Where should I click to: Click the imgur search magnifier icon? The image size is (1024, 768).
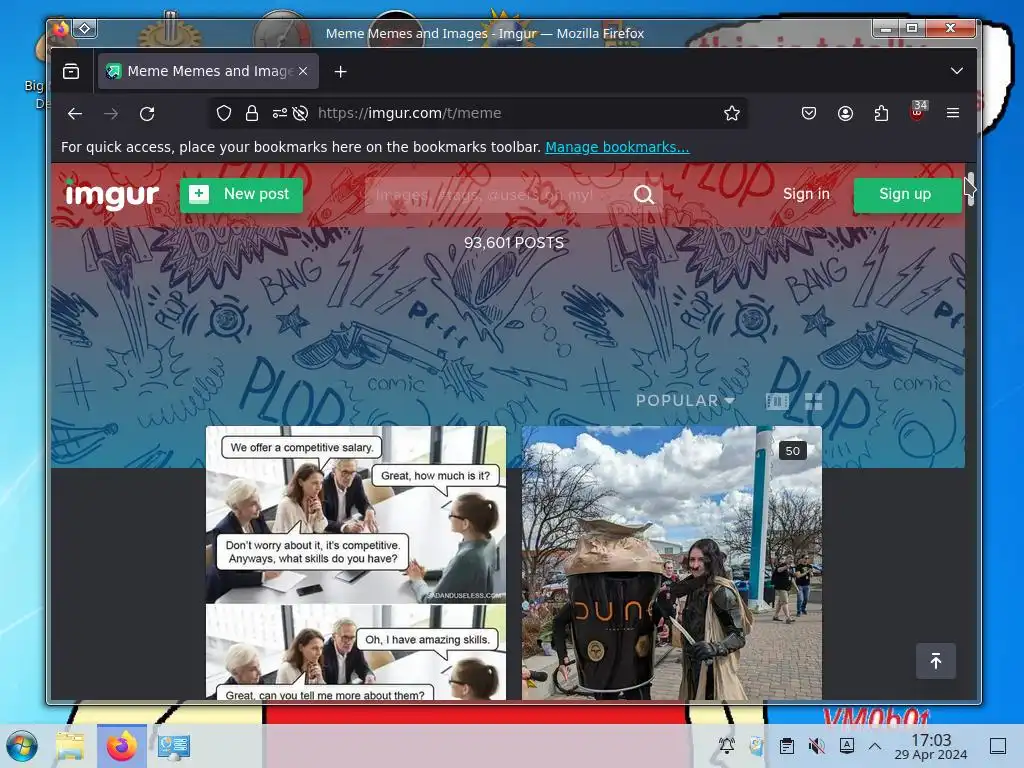click(644, 195)
